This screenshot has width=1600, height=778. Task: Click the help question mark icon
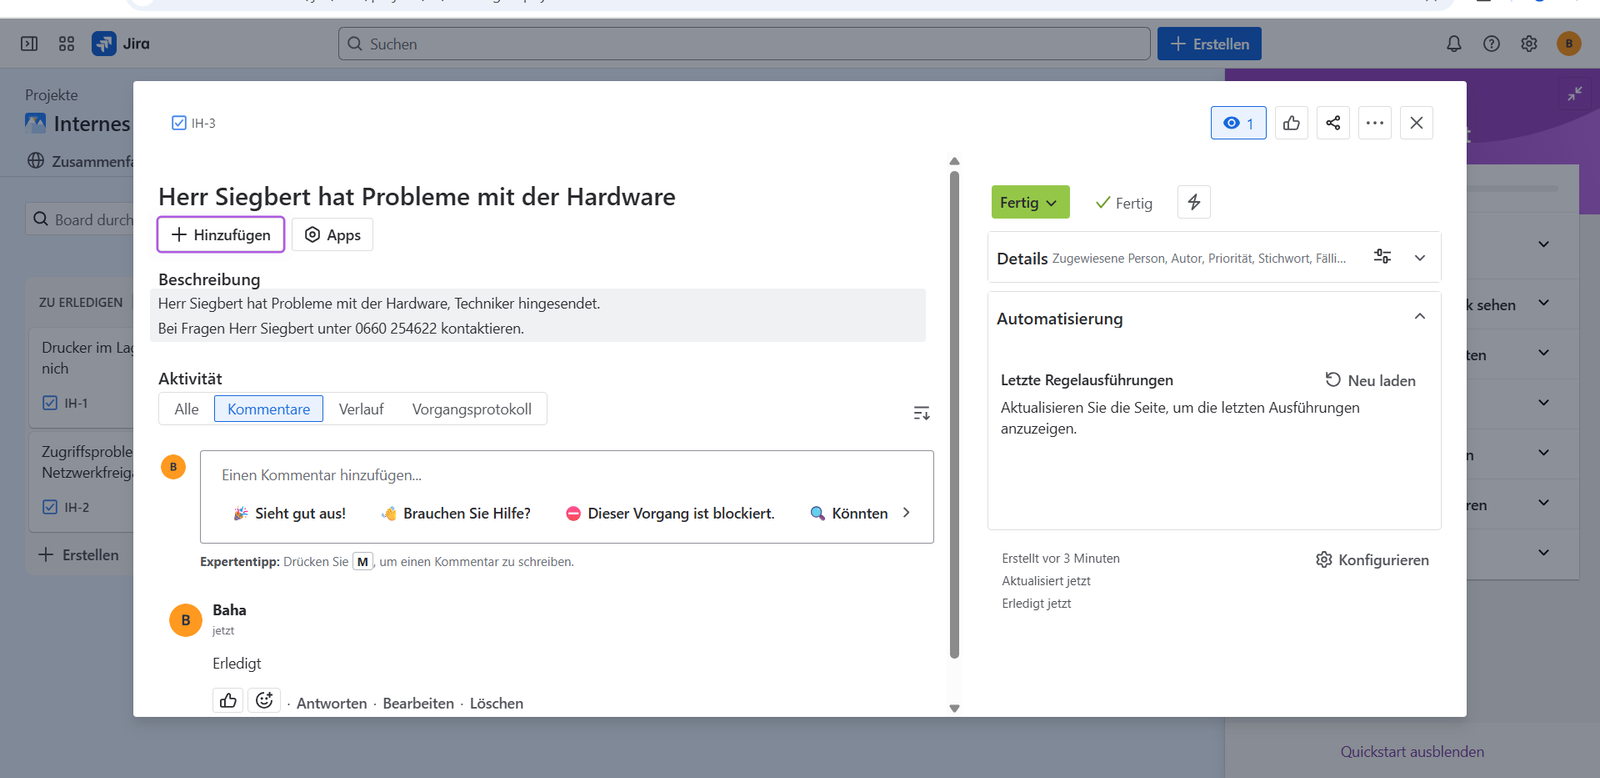(x=1491, y=44)
